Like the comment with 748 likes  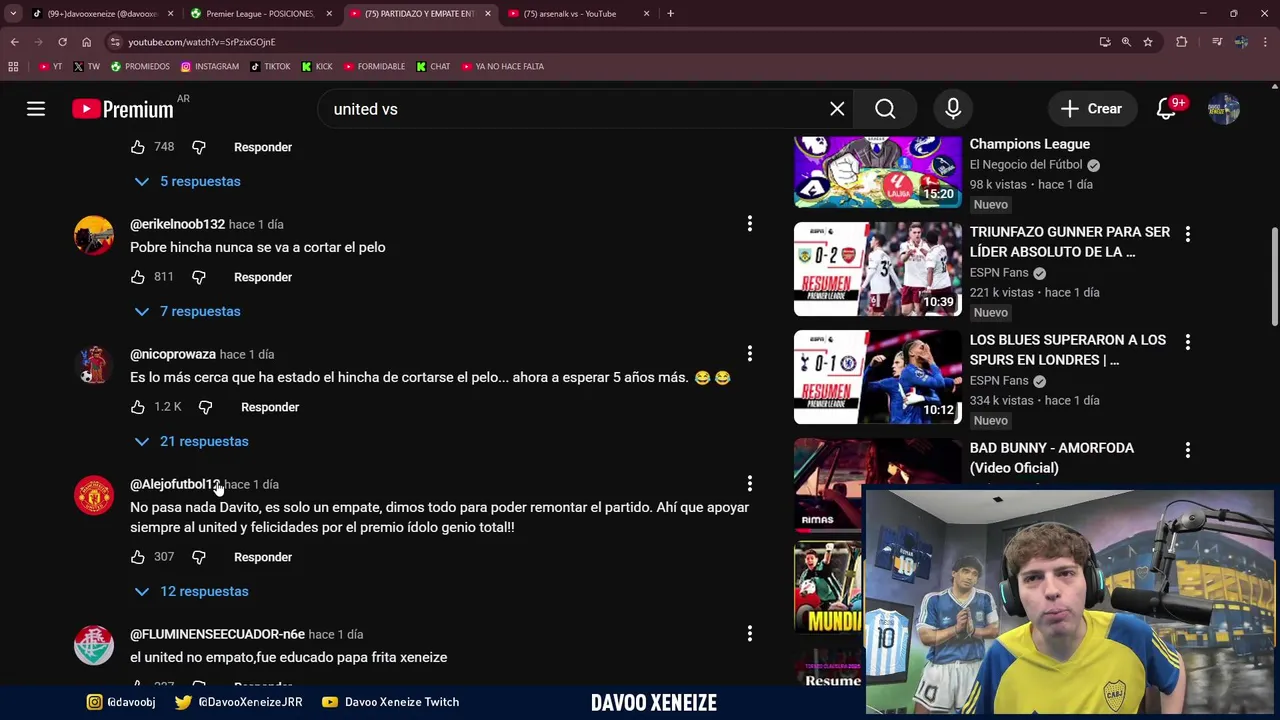(138, 147)
